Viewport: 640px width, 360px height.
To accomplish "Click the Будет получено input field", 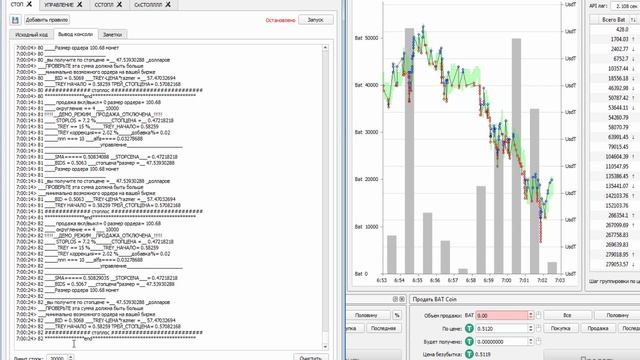I will coord(502,342).
